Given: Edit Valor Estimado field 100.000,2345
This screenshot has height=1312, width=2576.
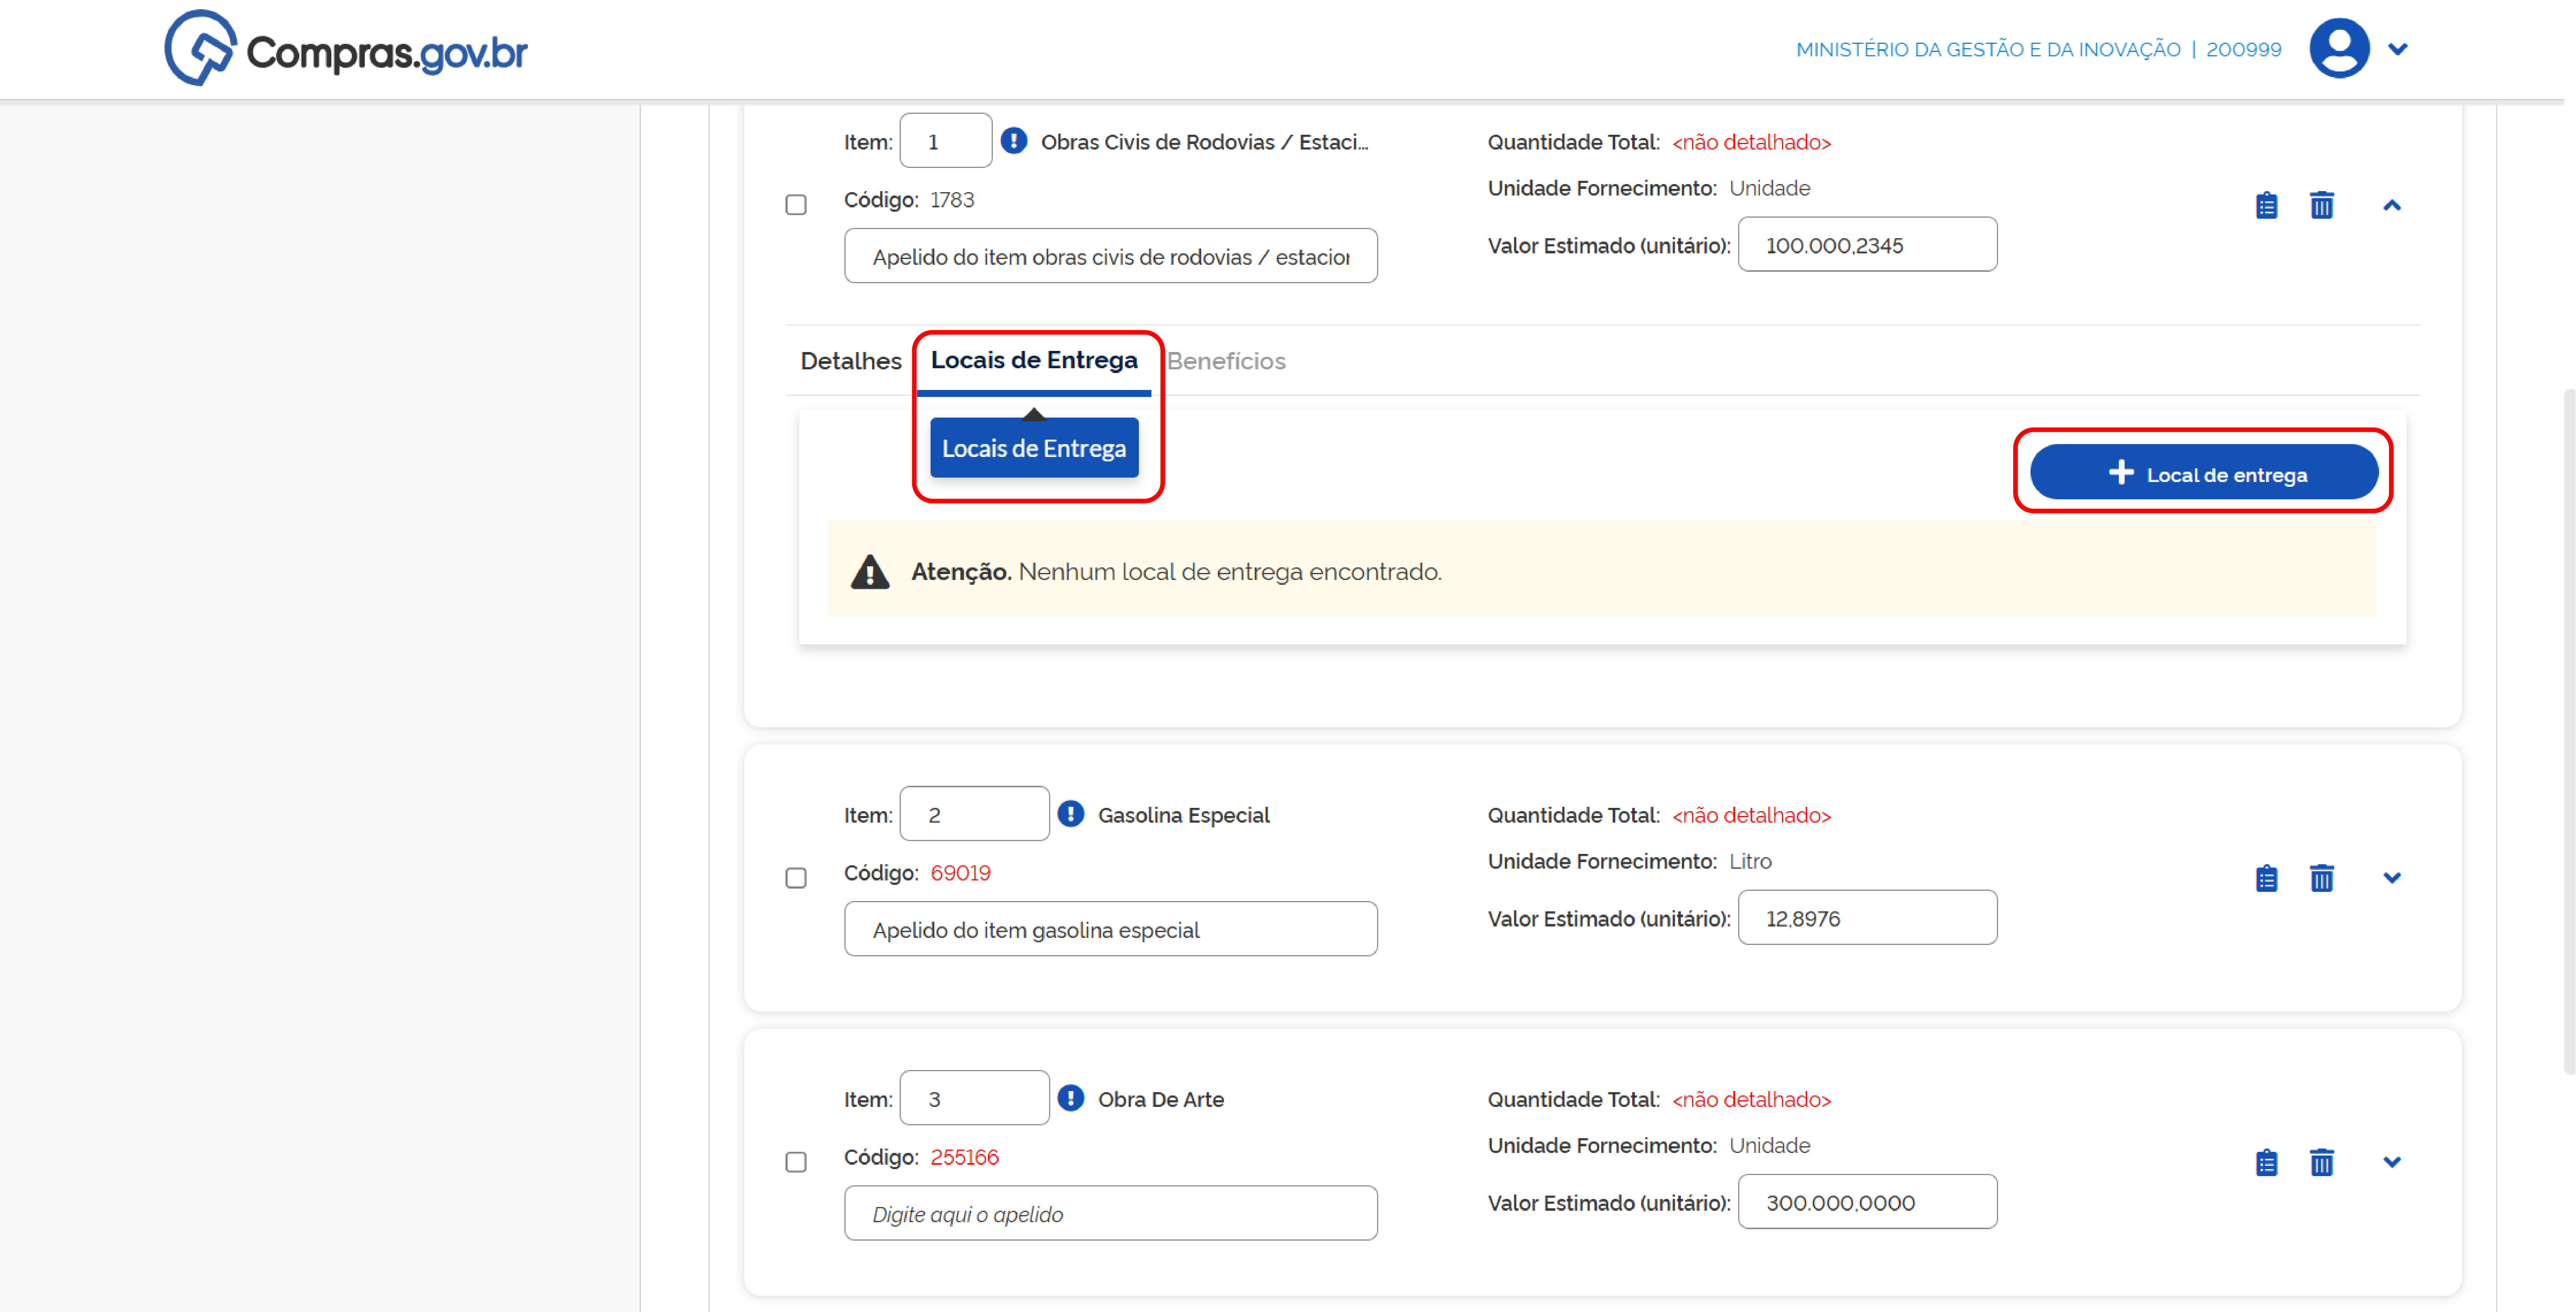Looking at the screenshot, I should pos(1868,244).
